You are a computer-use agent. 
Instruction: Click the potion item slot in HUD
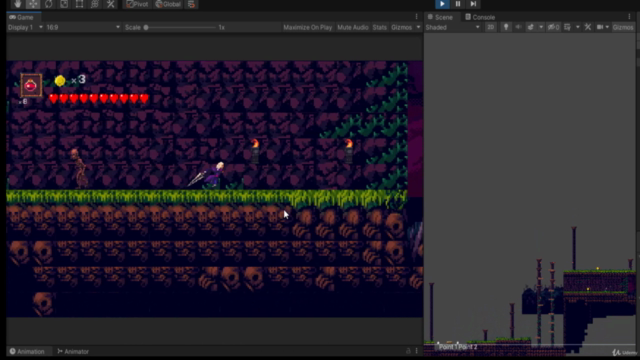tap(31, 85)
